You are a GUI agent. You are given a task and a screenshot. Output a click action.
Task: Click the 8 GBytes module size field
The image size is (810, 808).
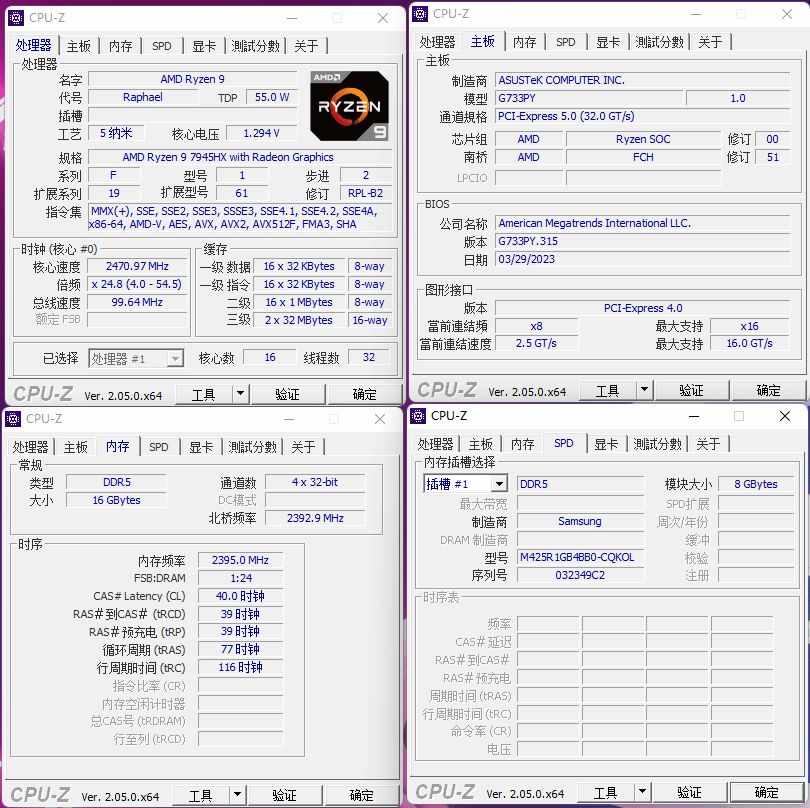tap(756, 484)
